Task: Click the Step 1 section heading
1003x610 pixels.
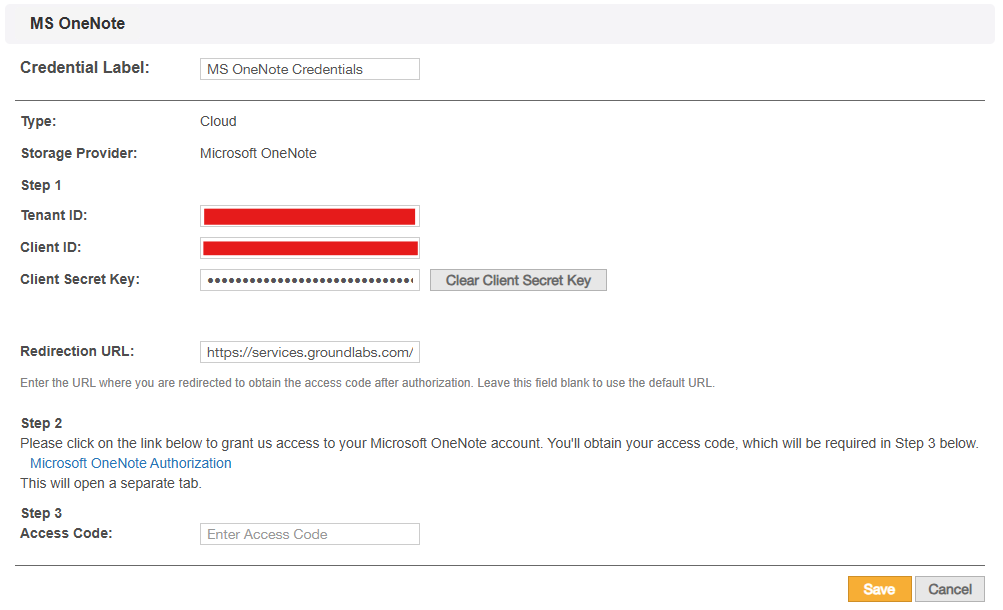Action: (x=40, y=184)
